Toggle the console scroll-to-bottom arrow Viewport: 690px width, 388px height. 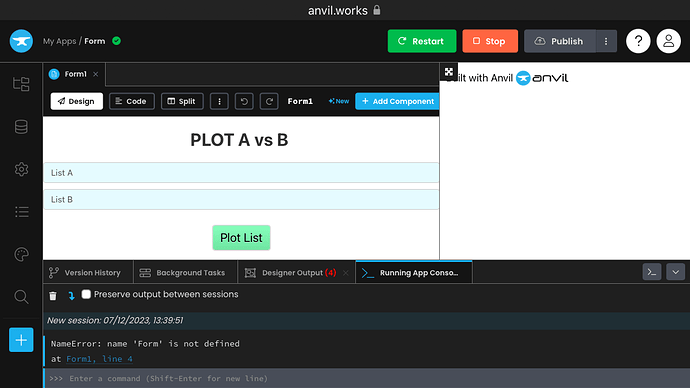[x=71, y=296]
